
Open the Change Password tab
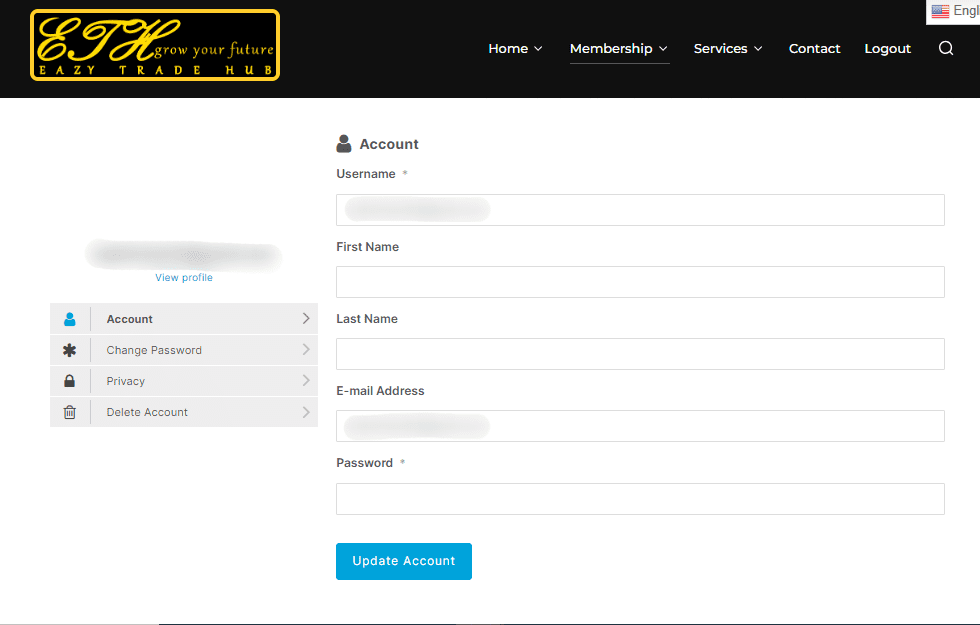coord(154,350)
